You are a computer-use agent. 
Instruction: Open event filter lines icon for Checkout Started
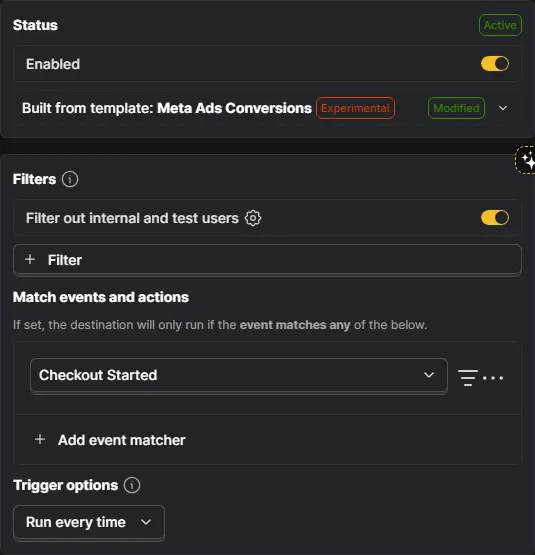click(x=467, y=378)
